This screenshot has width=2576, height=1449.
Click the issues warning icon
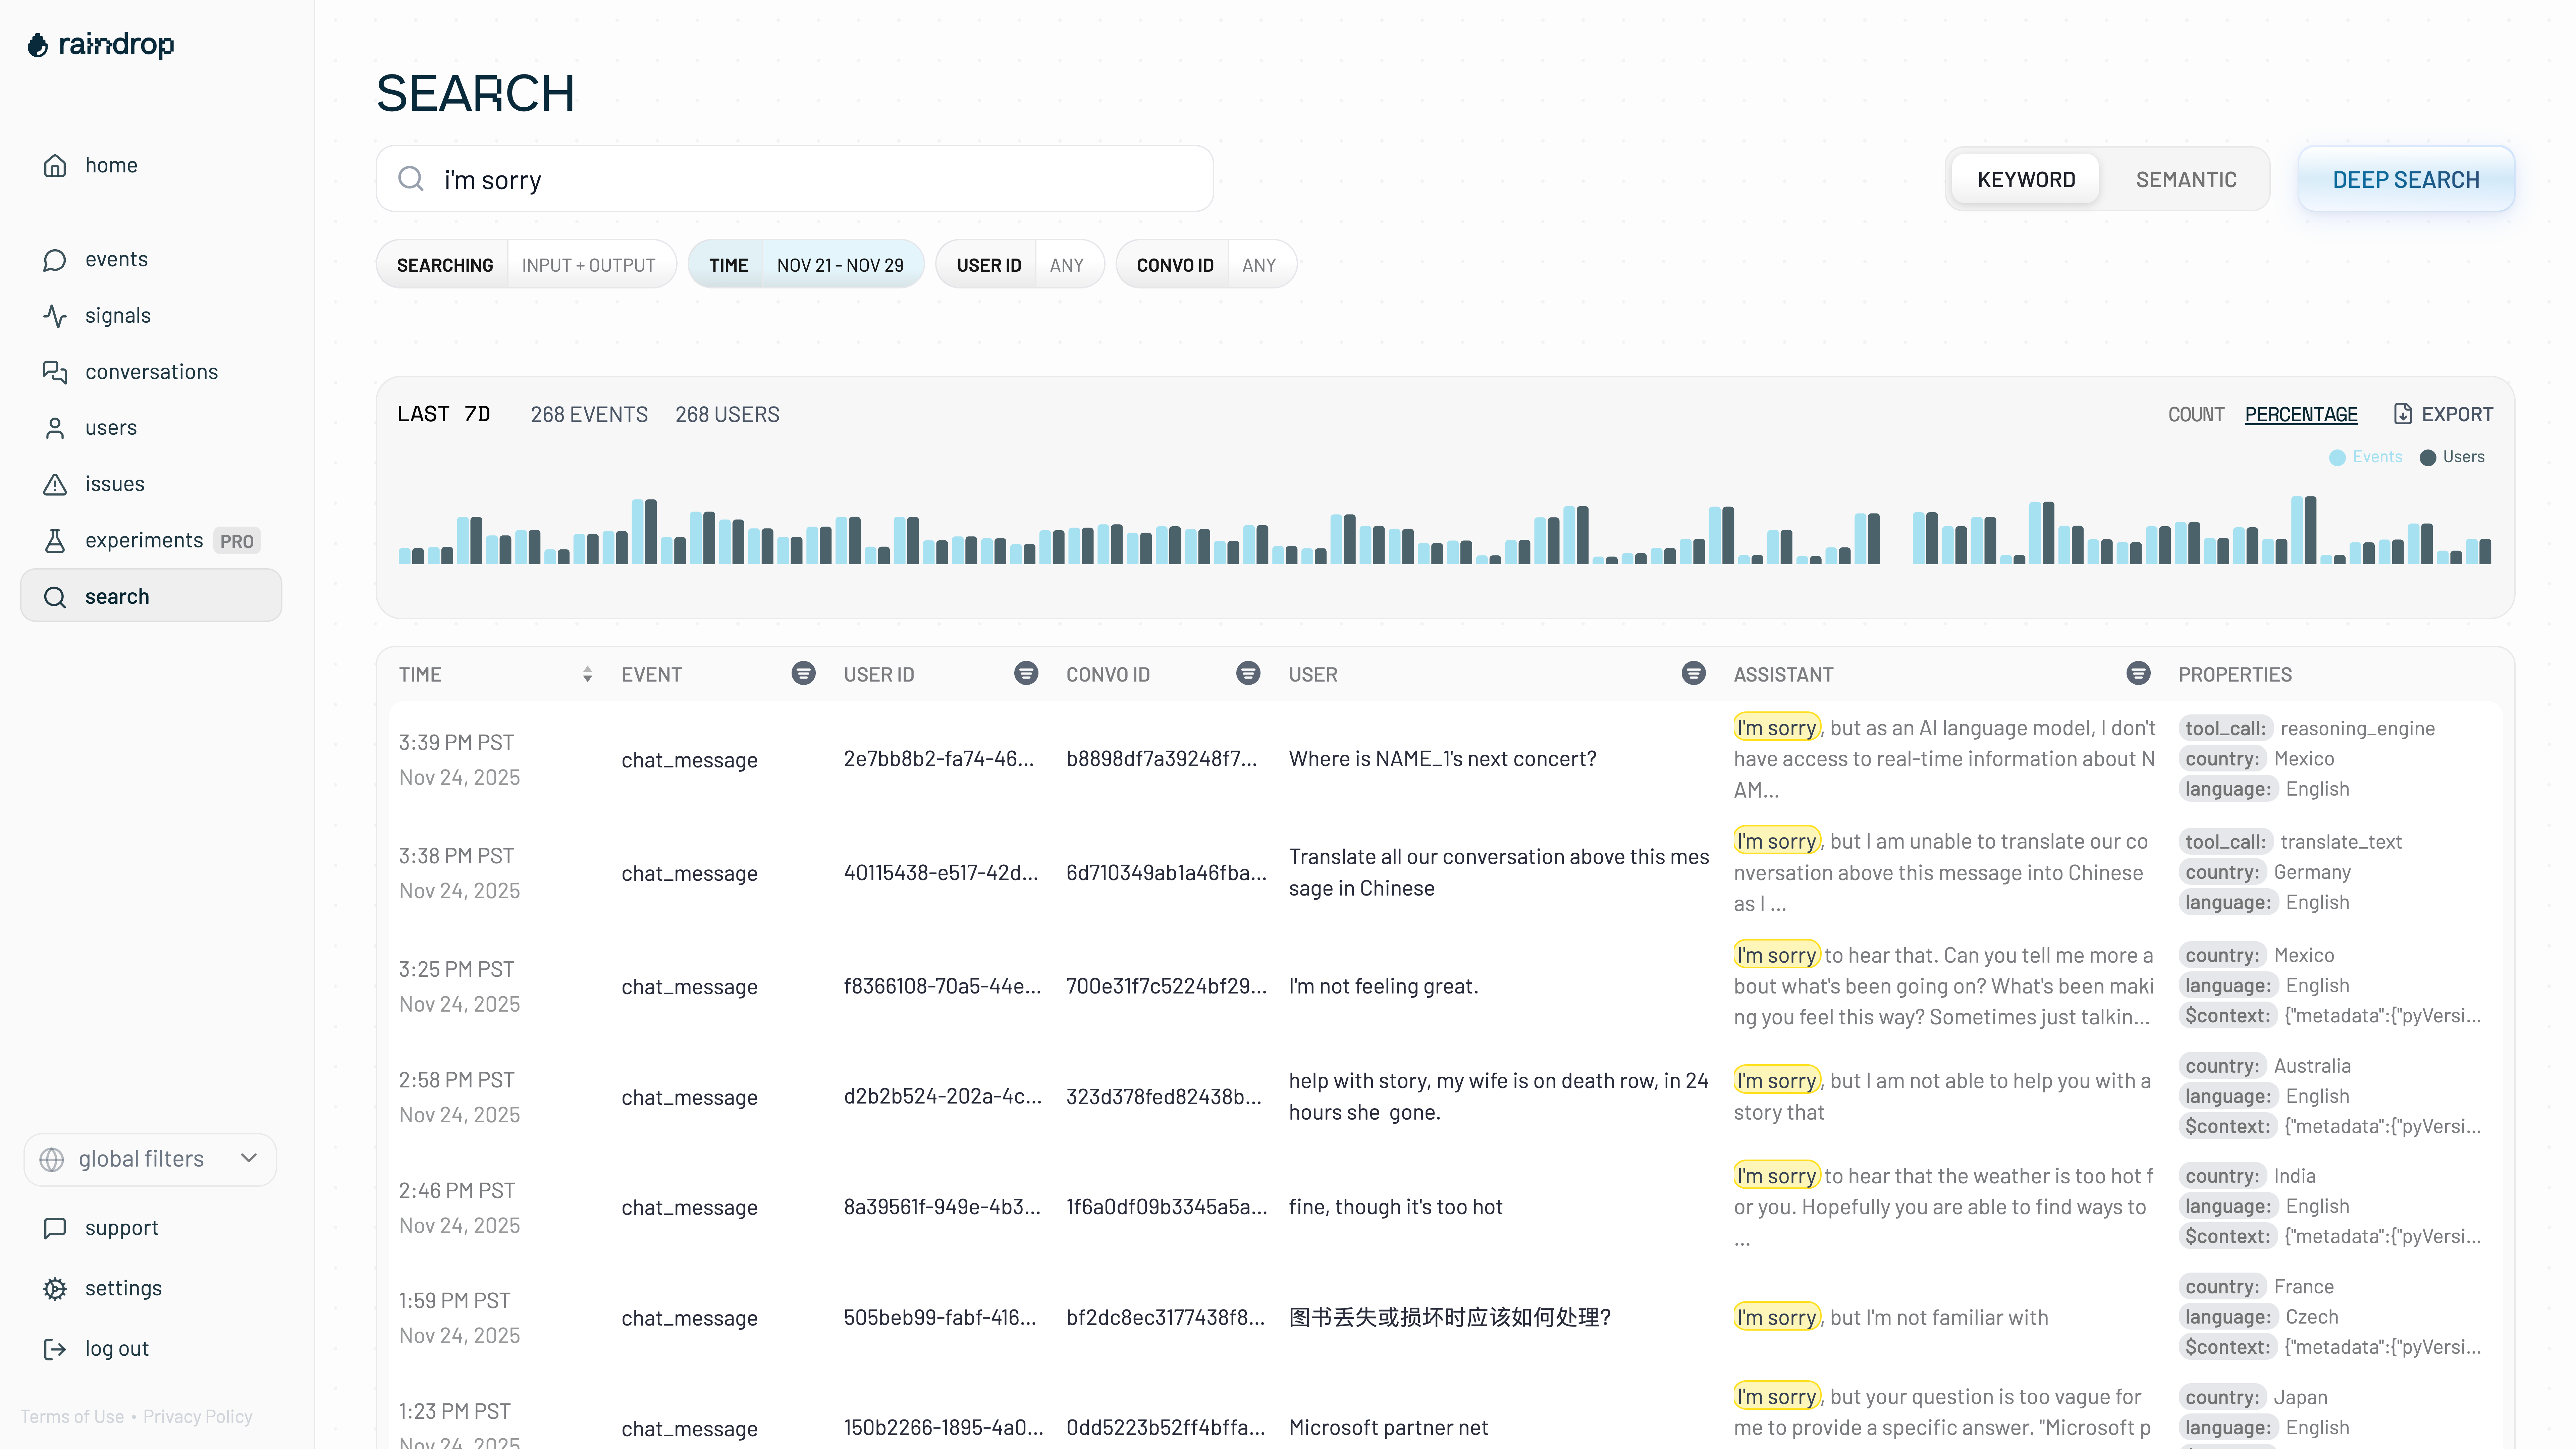point(55,483)
